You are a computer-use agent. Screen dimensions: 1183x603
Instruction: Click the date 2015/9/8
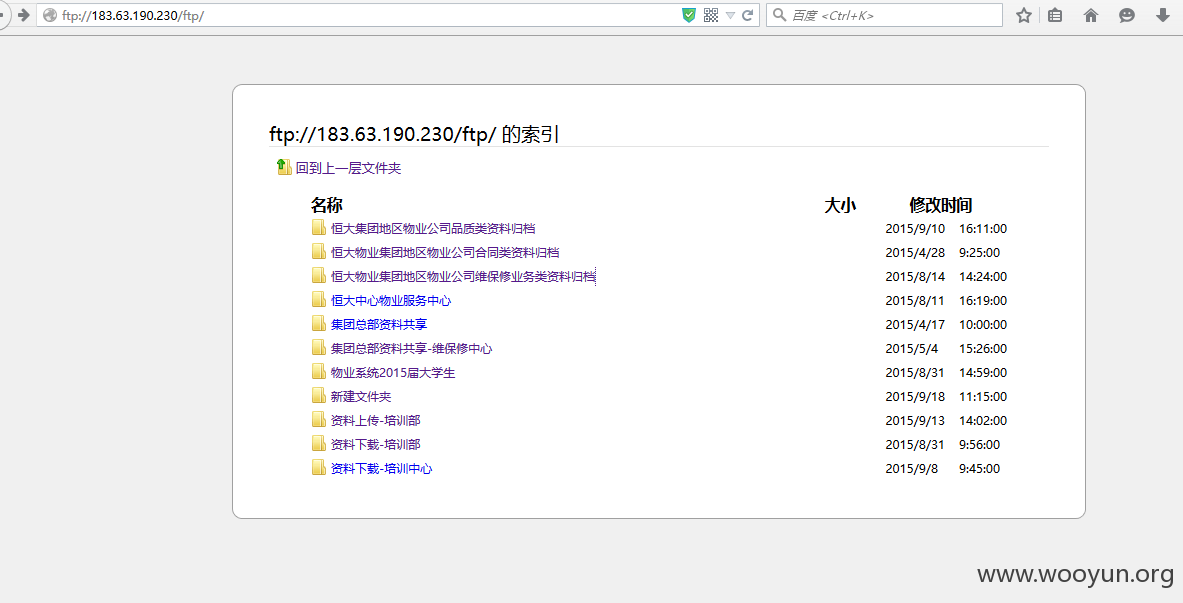(x=911, y=469)
